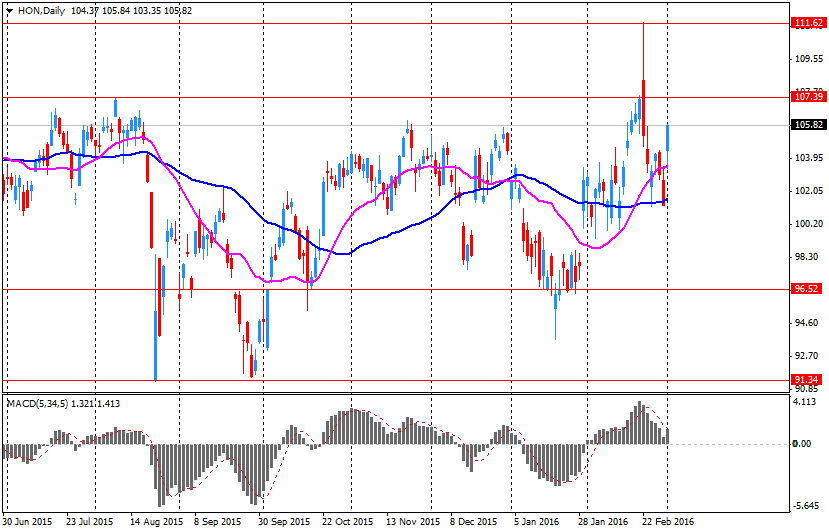Click the 102.05 price axis value

pos(809,191)
